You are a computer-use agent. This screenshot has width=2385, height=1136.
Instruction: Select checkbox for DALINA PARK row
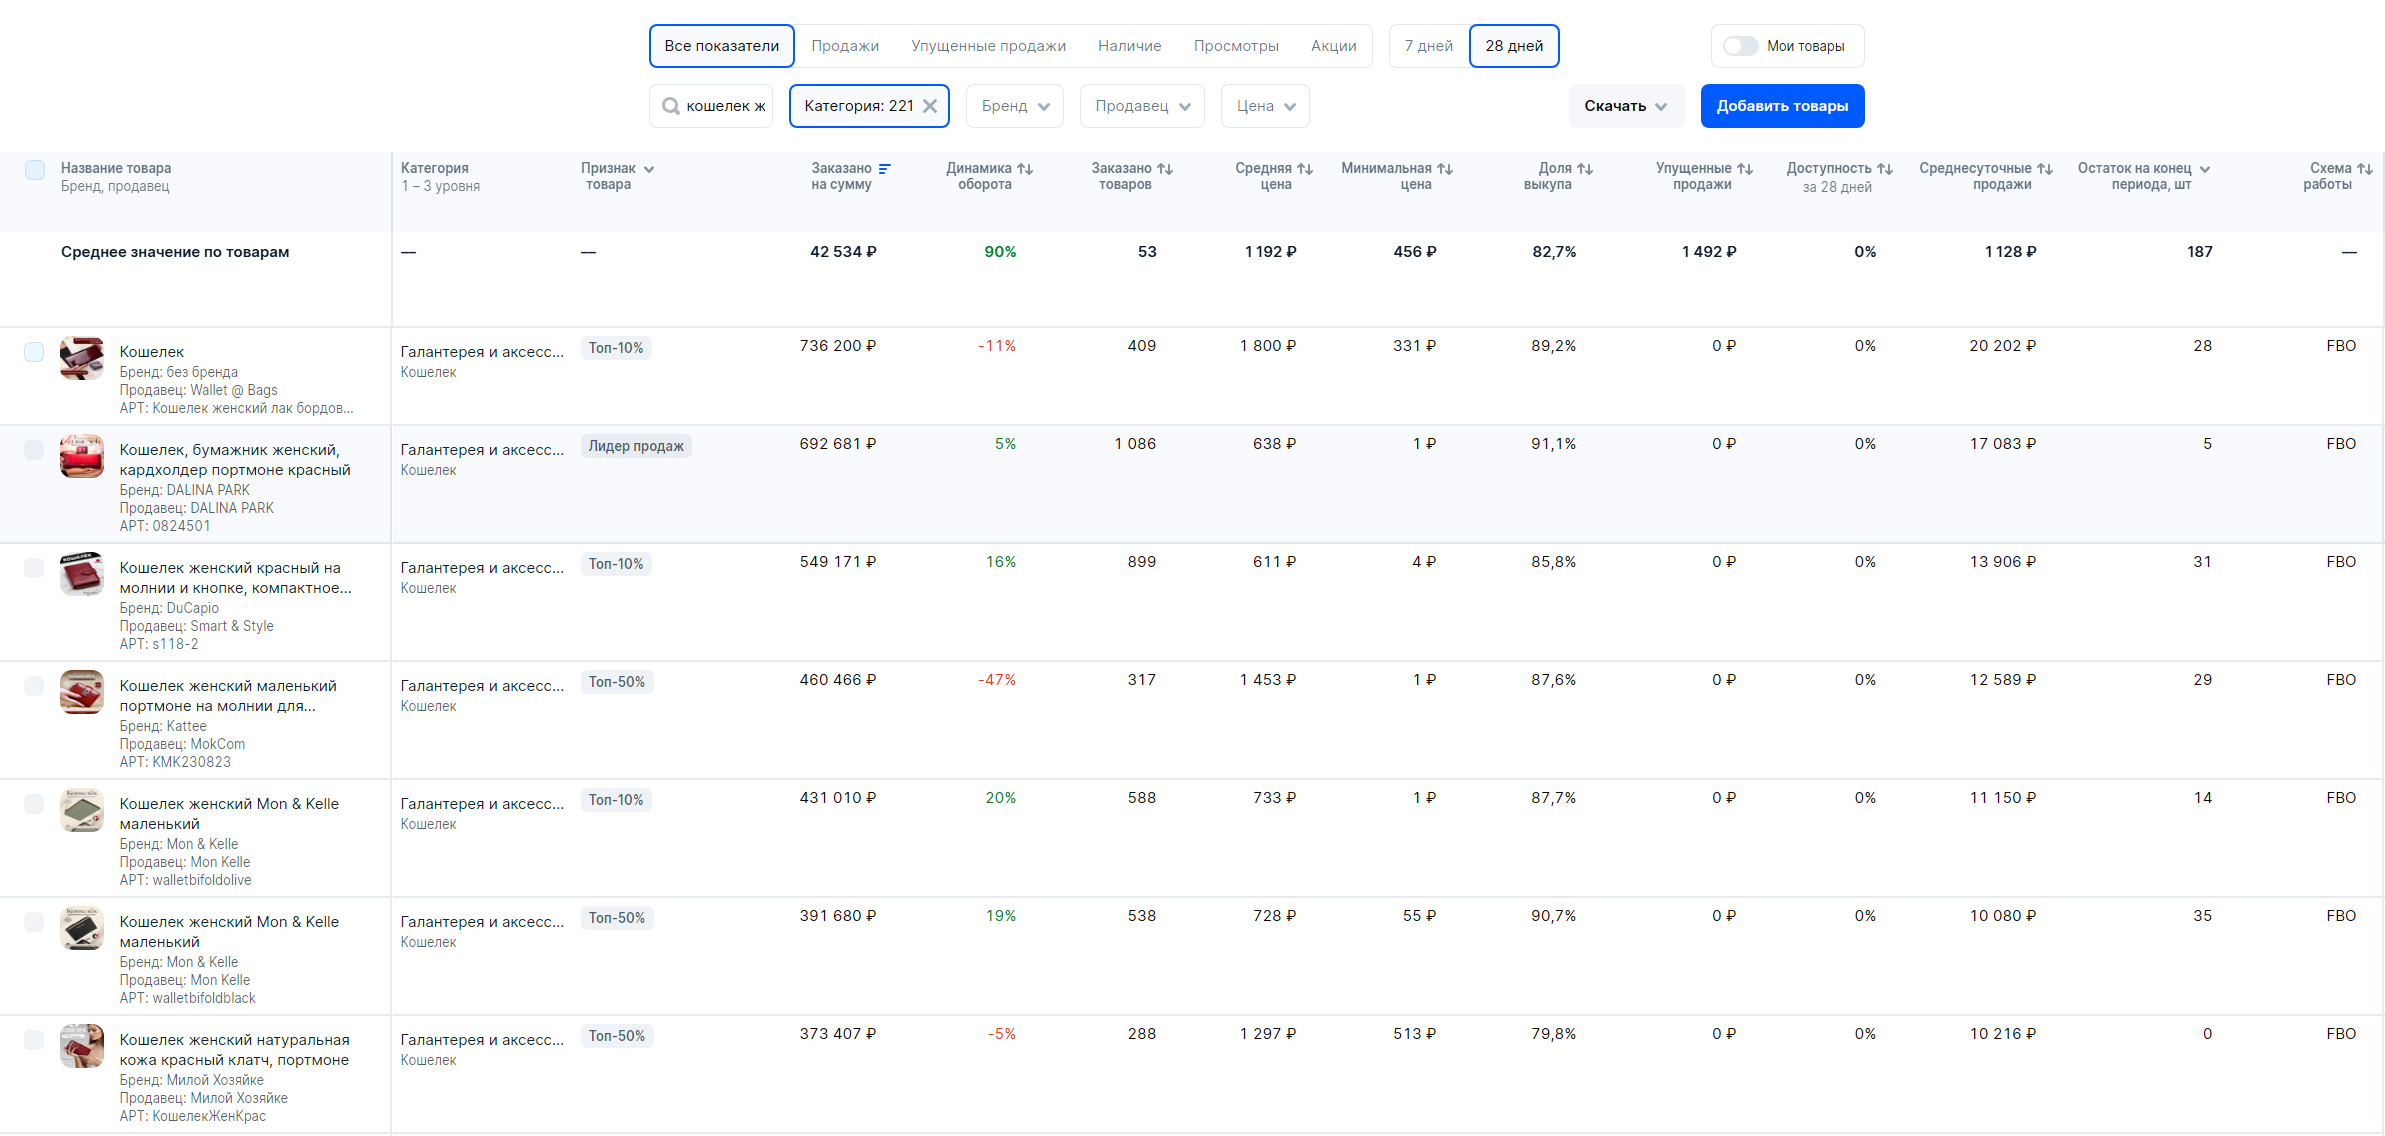click(34, 450)
